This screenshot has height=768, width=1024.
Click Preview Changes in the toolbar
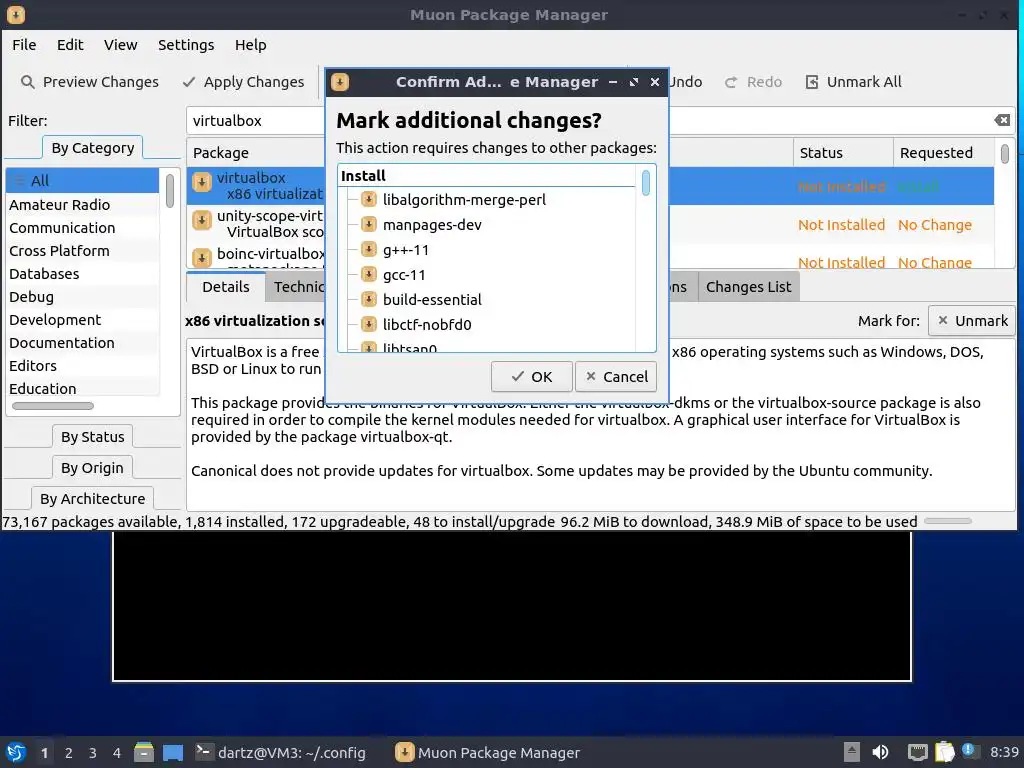click(x=90, y=82)
